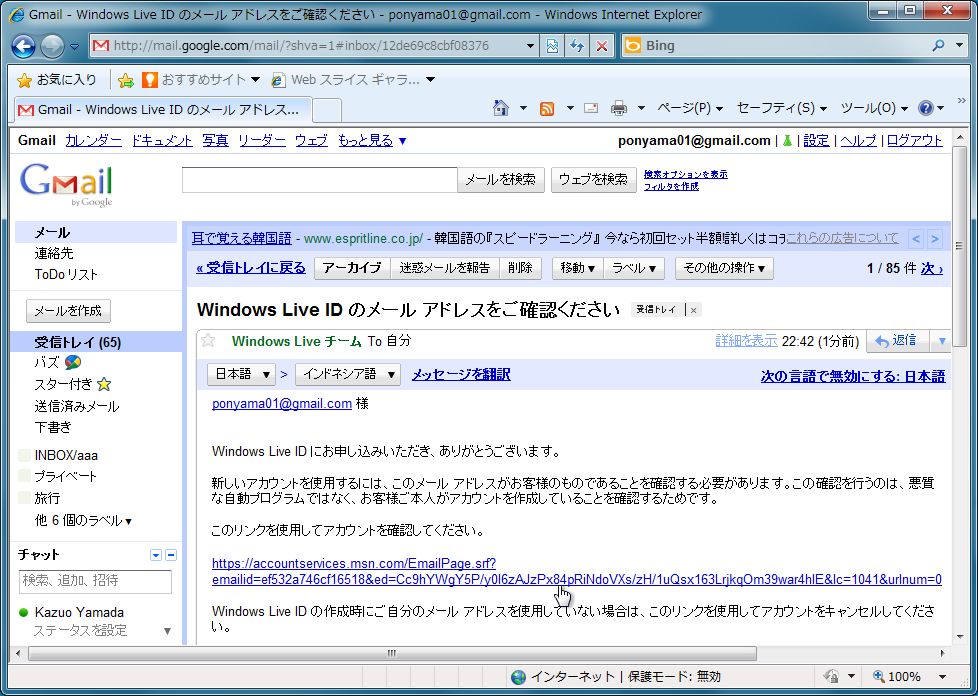Click the 旅行 label color box
The height and width of the screenshot is (696, 978).
pos(24,498)
